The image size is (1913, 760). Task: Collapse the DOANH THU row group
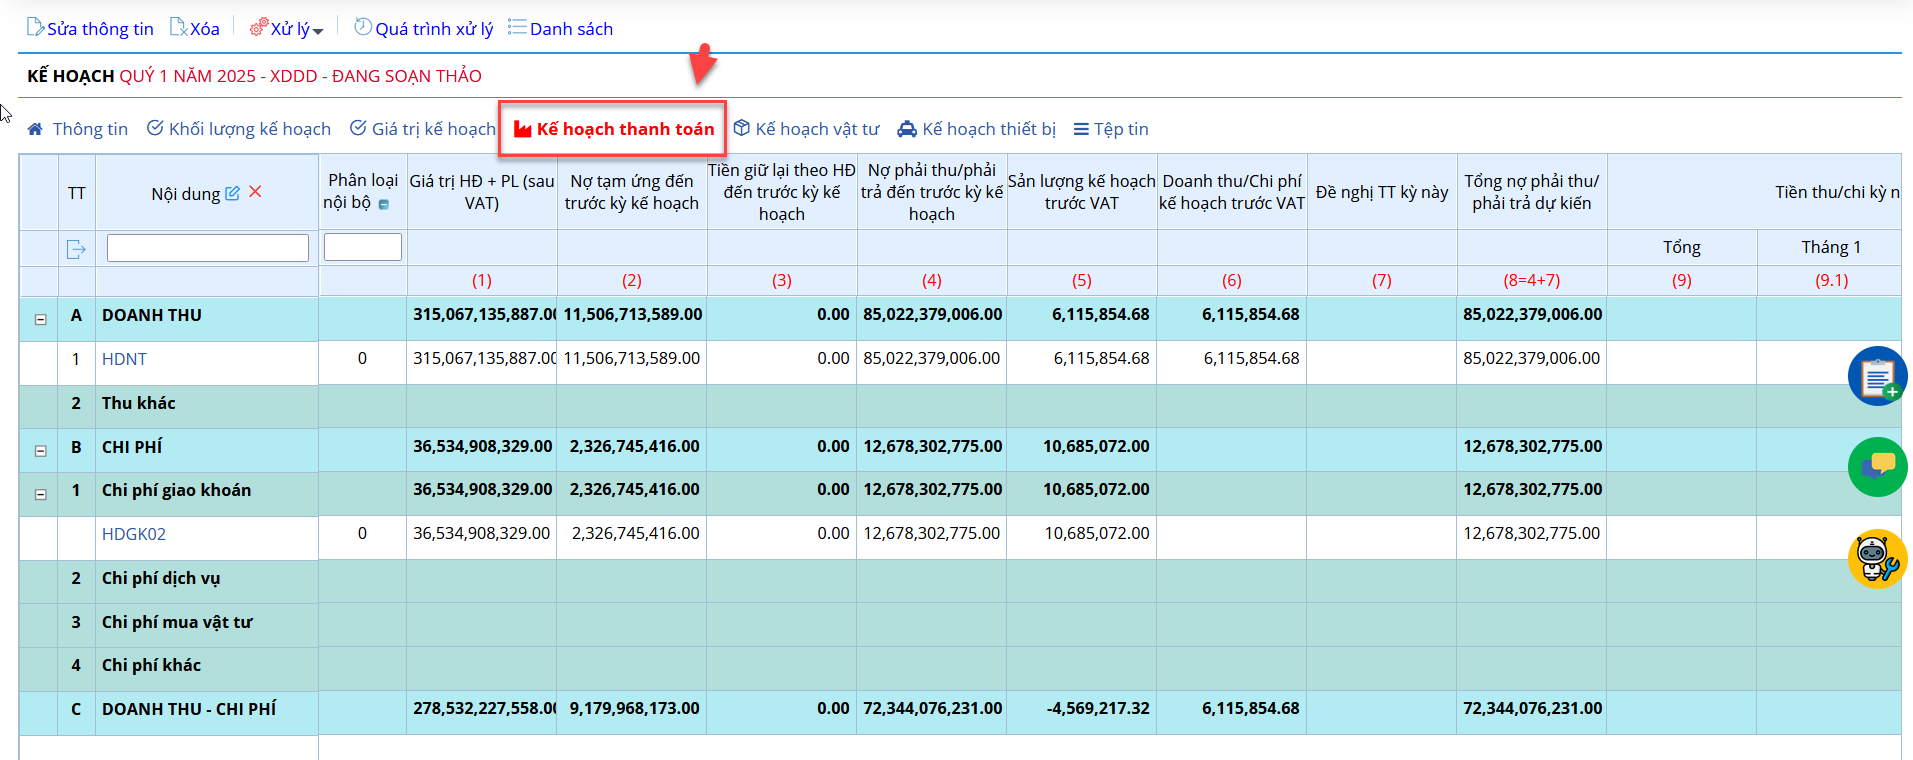[41, 320]
